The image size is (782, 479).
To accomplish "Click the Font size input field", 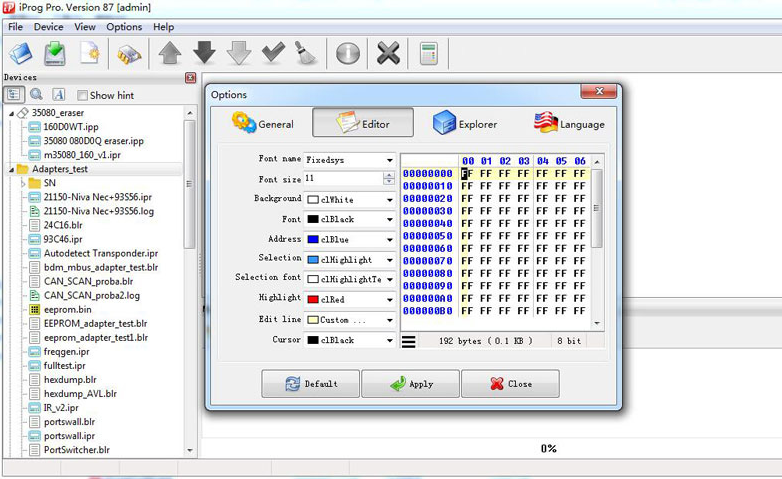I will tap(343, 178).
